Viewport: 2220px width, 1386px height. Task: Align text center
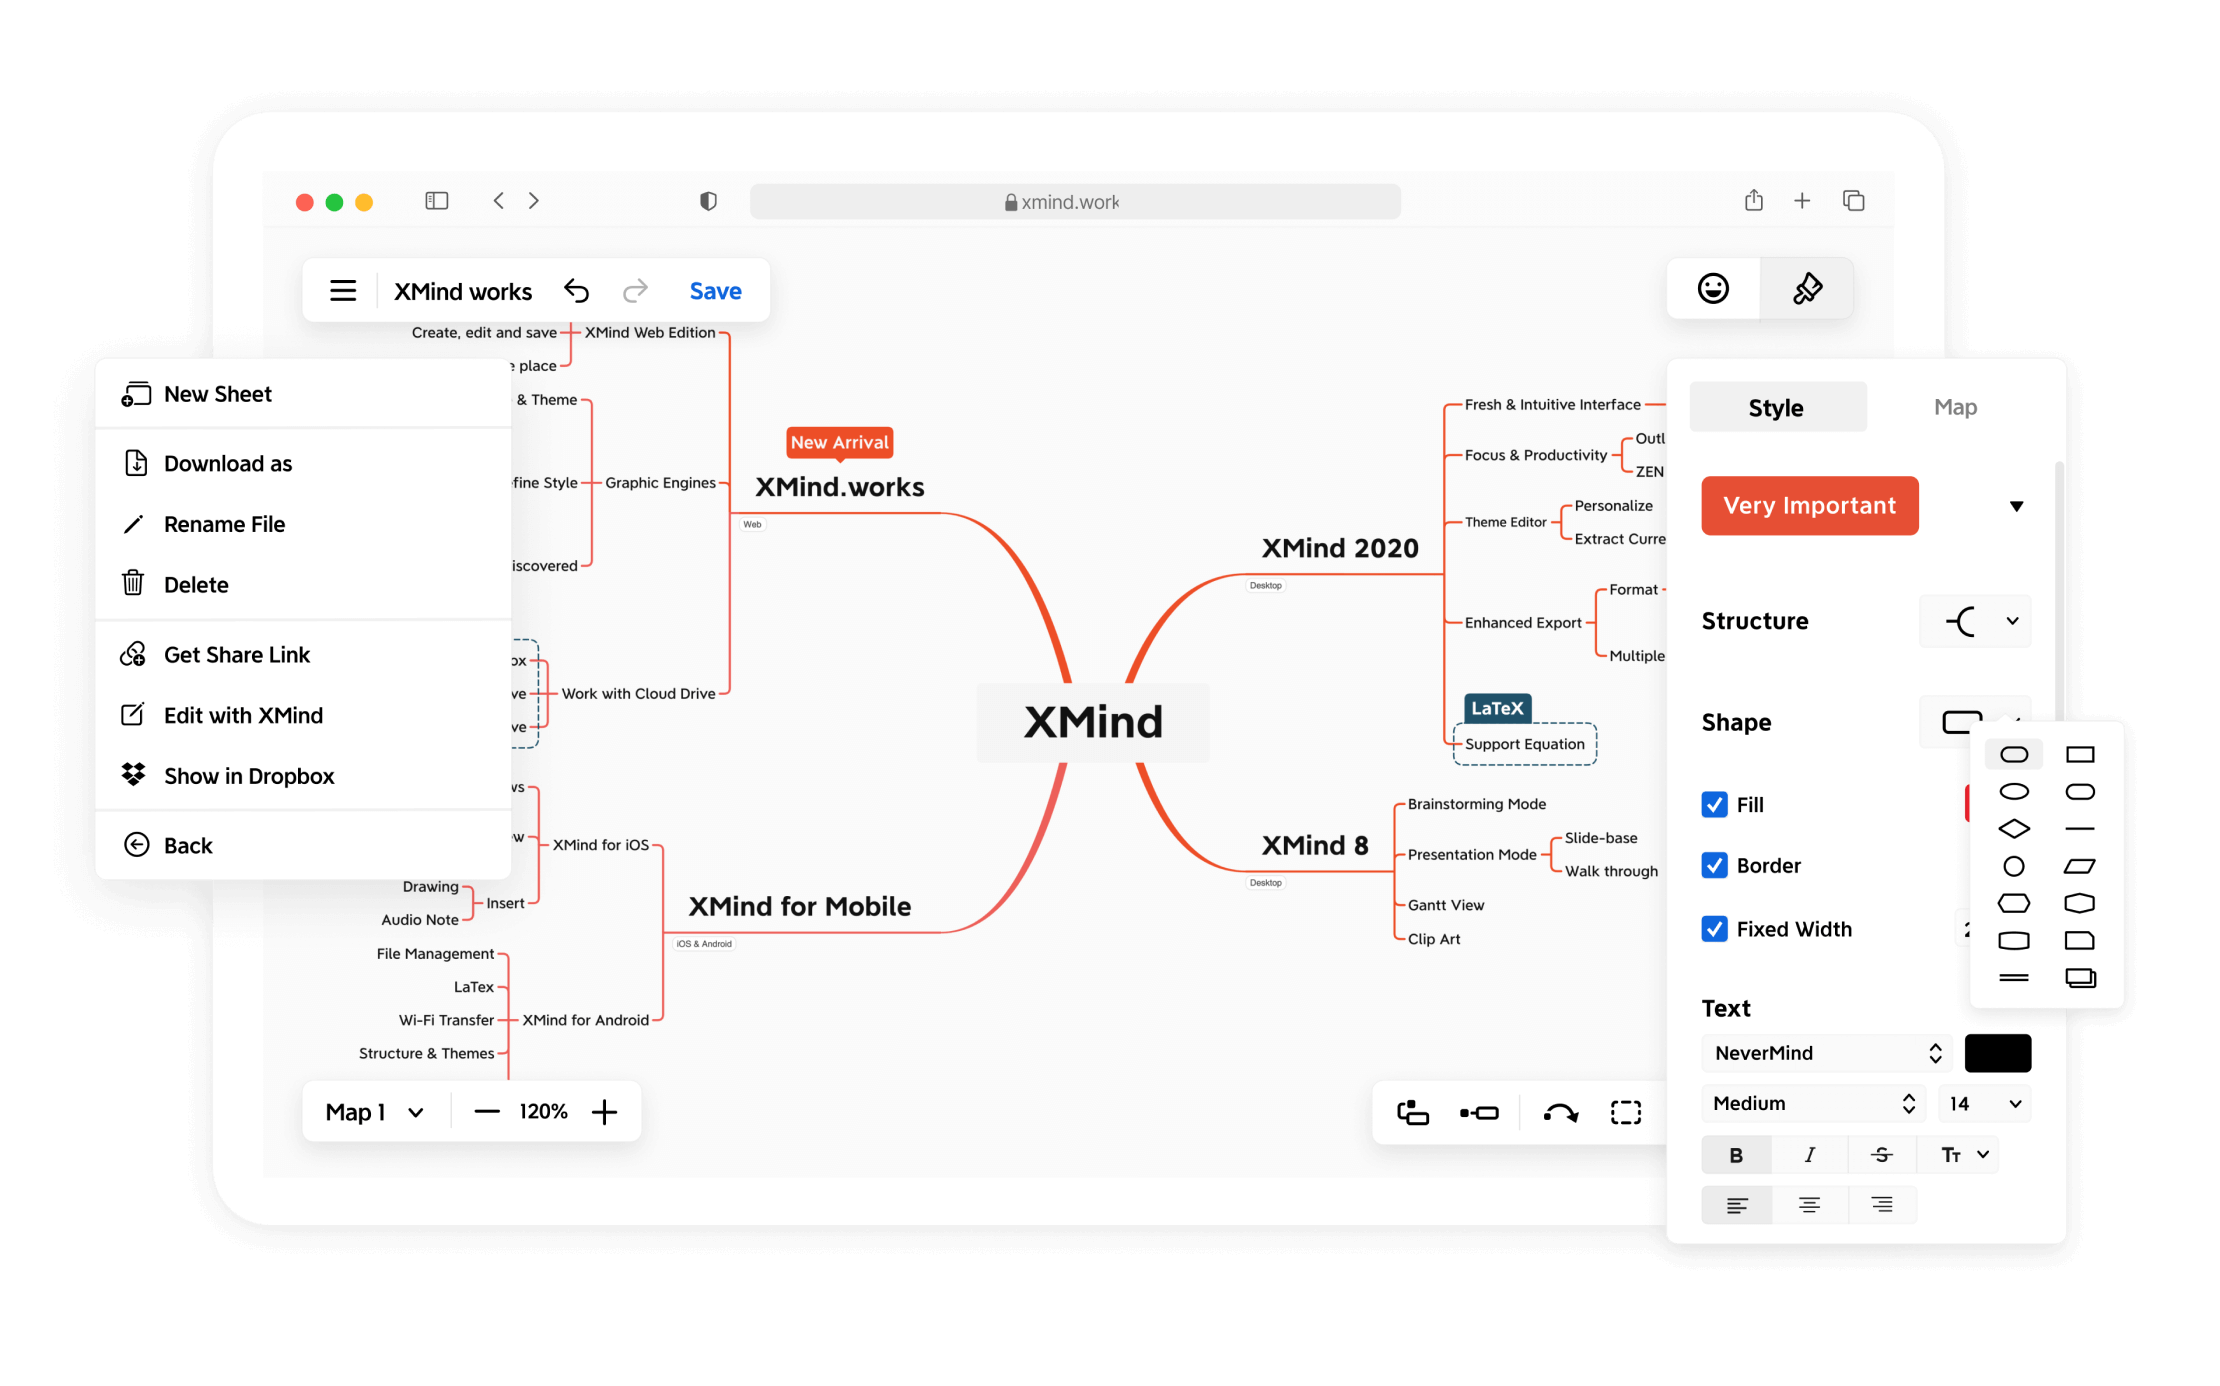[x=1809, y=1205]
